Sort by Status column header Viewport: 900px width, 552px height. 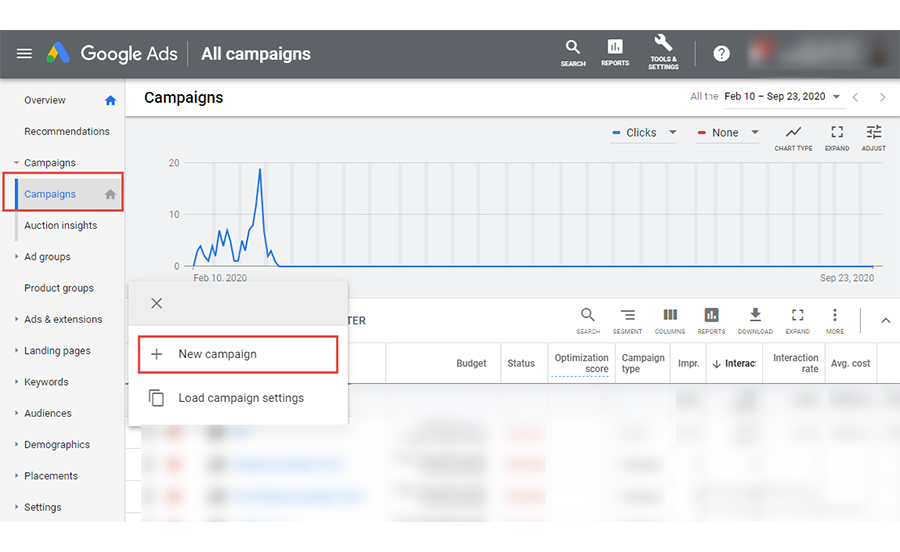521,363
